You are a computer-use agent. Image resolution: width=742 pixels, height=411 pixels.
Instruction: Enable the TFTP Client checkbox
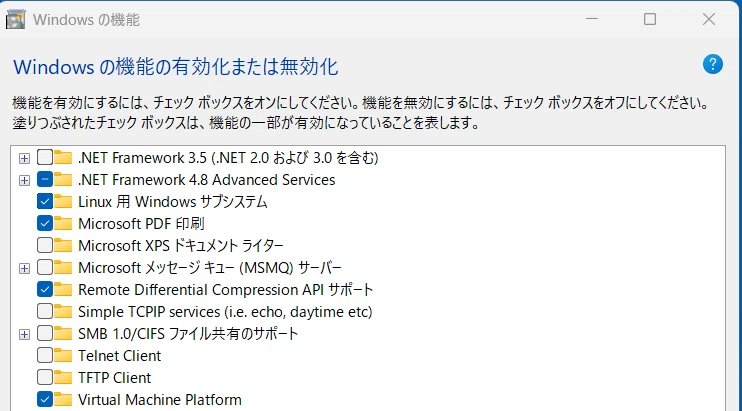click(45, 377)
